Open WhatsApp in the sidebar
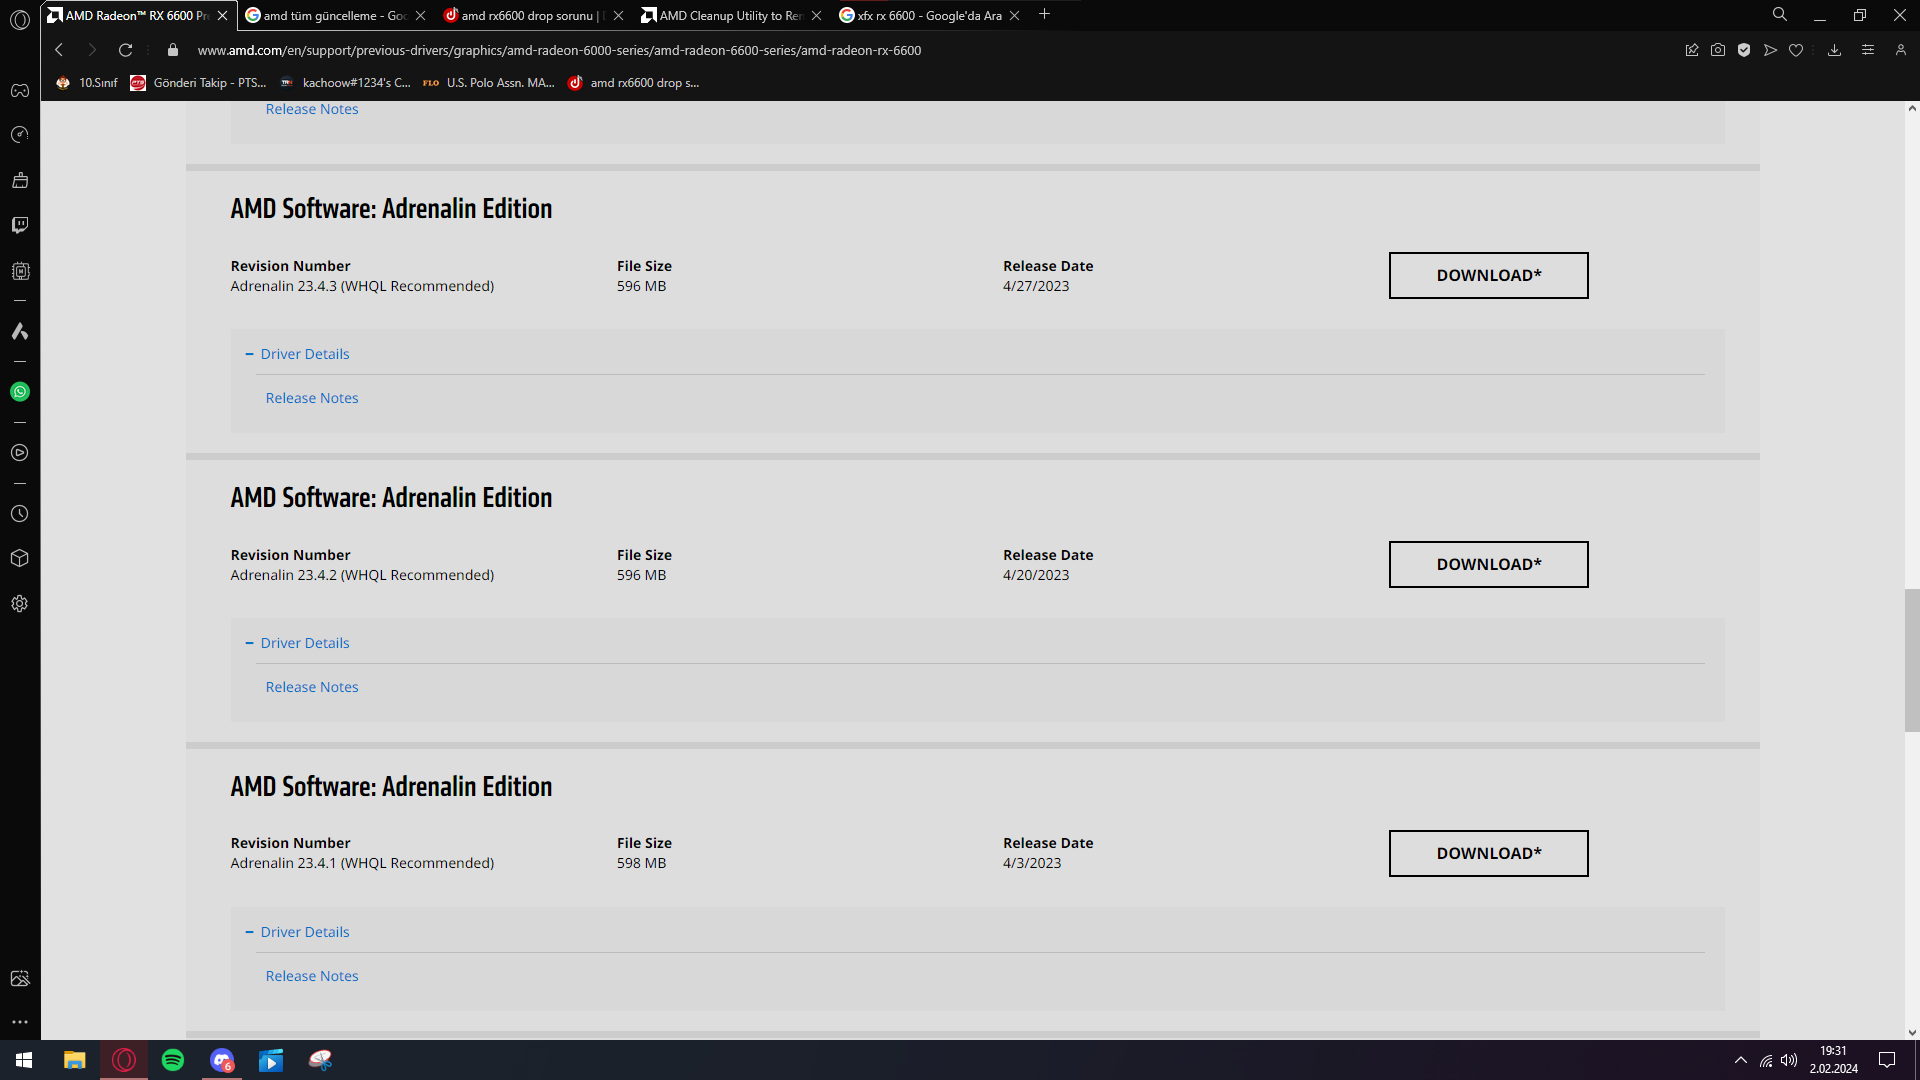The image size is (1920, 1080). 20,392
